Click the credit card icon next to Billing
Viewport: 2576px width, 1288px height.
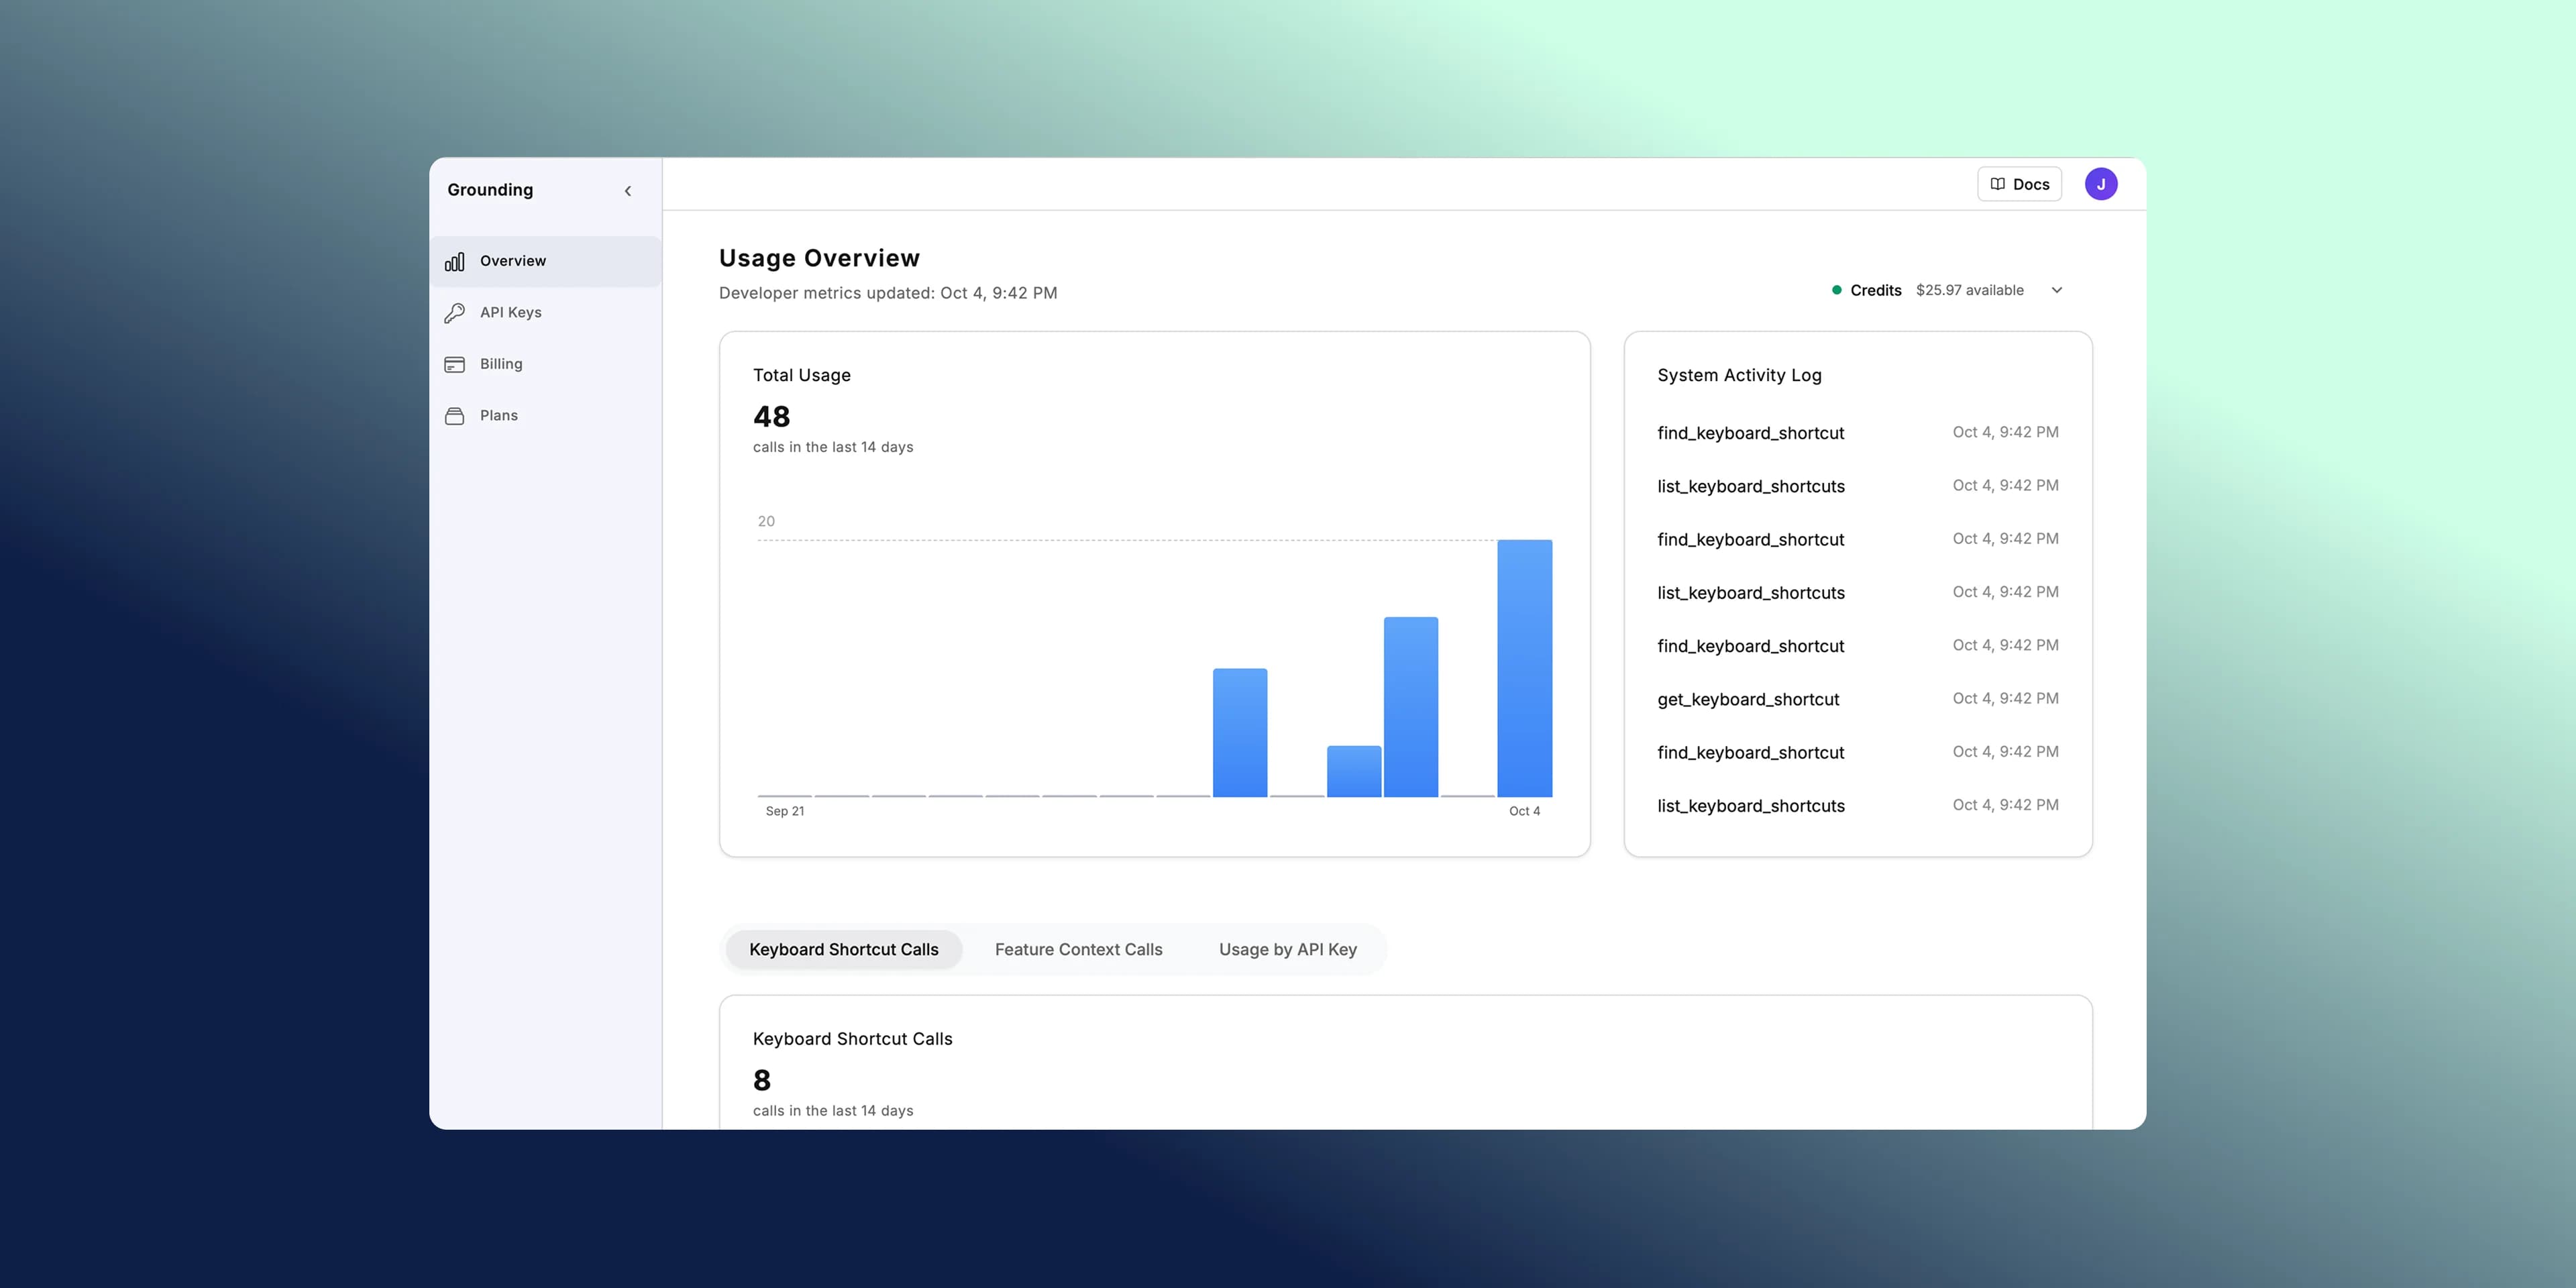click(x=454, y=364)
